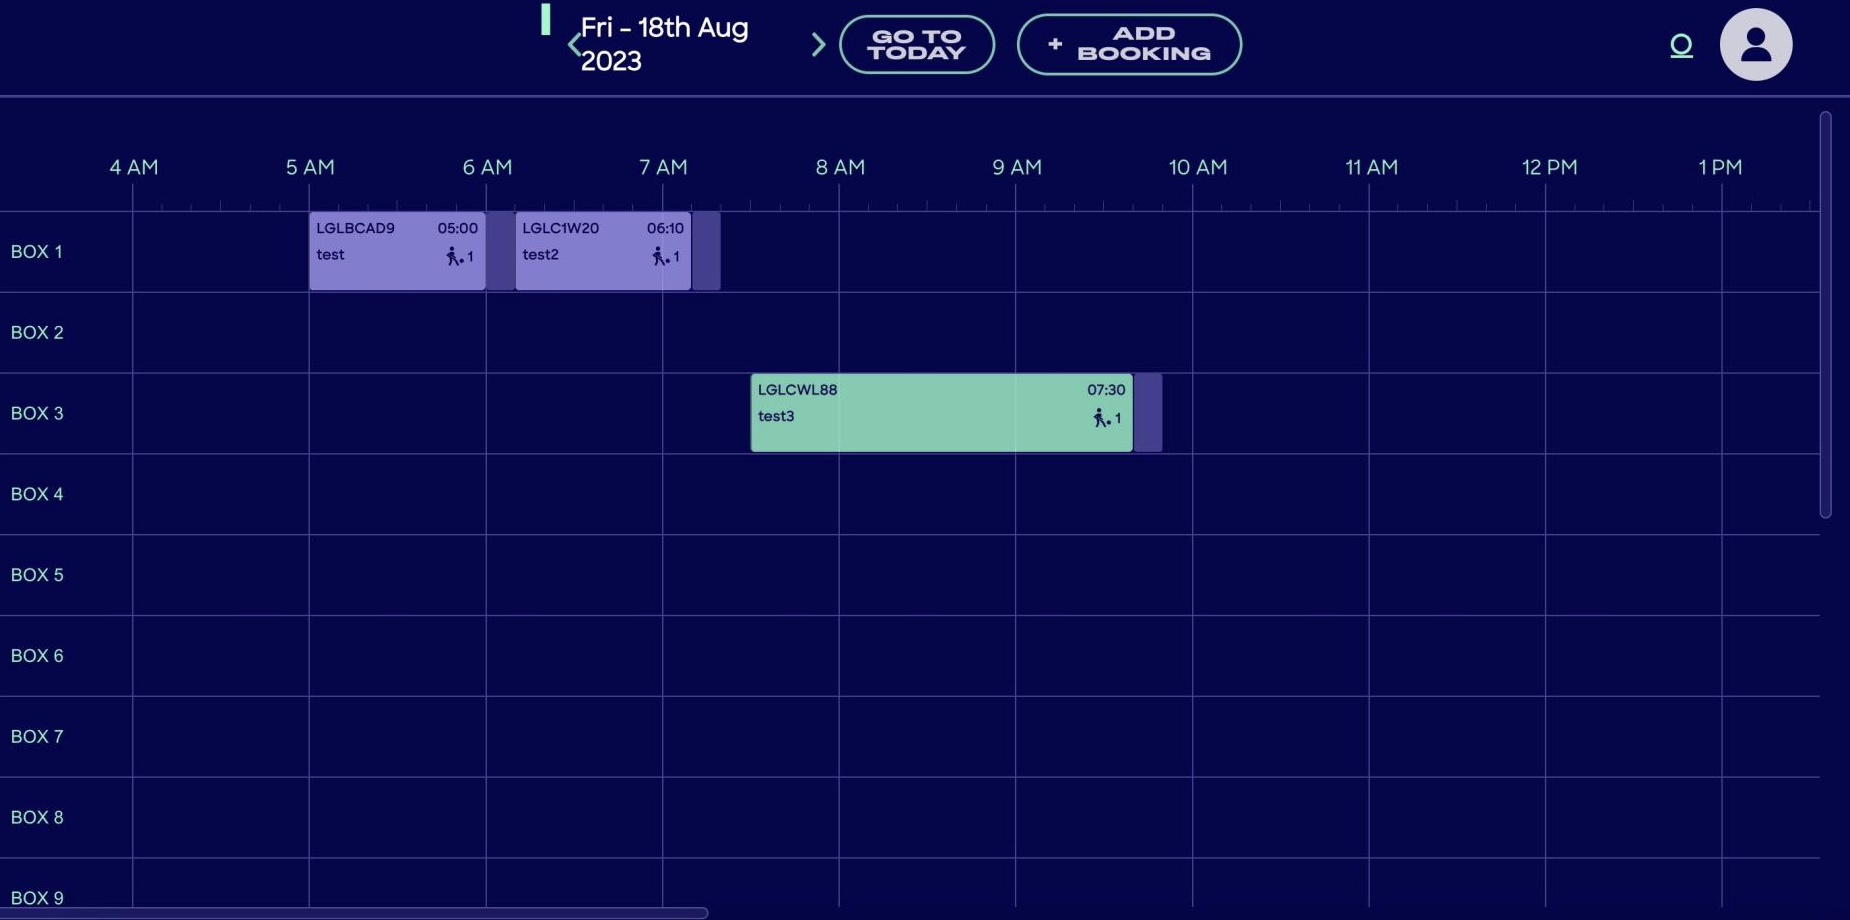Viewport: 1850px width, 920px height.
Task: Click the plus icon in Add Booking
Action: pyautogui.click(x=1055, y=44)
